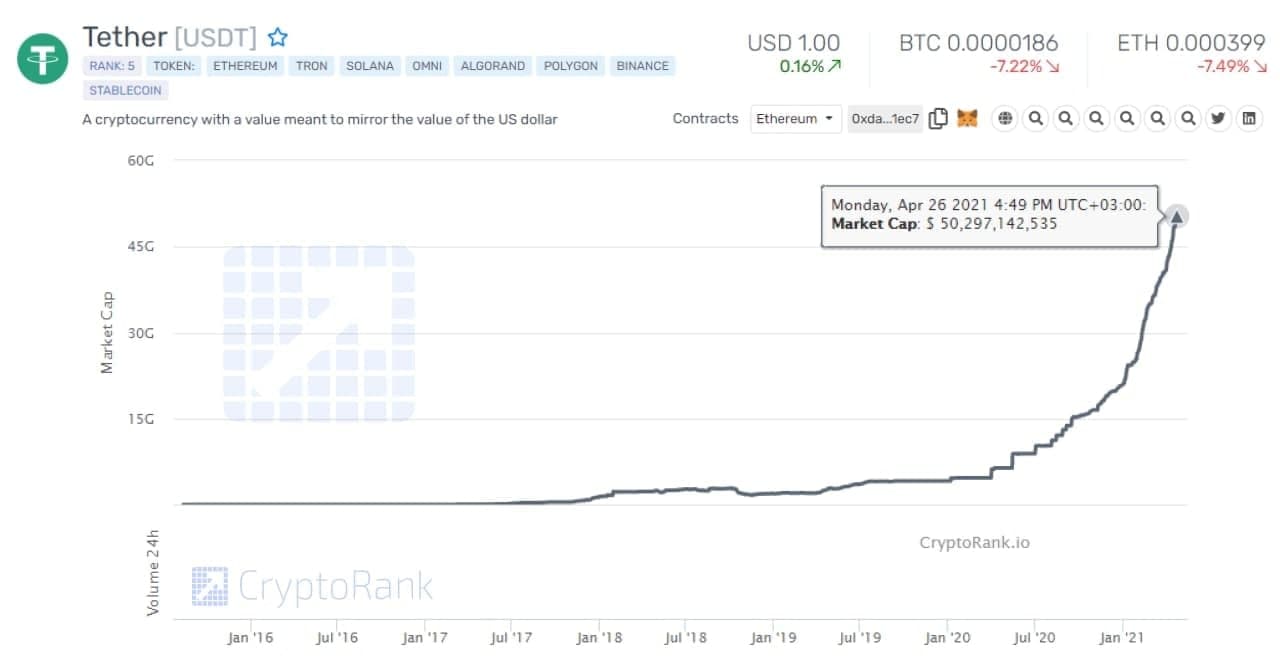This screenshot has height=659, width=1280.
Task: Open Tether's LinkedIn page icon
Action: pos(1249,119)
